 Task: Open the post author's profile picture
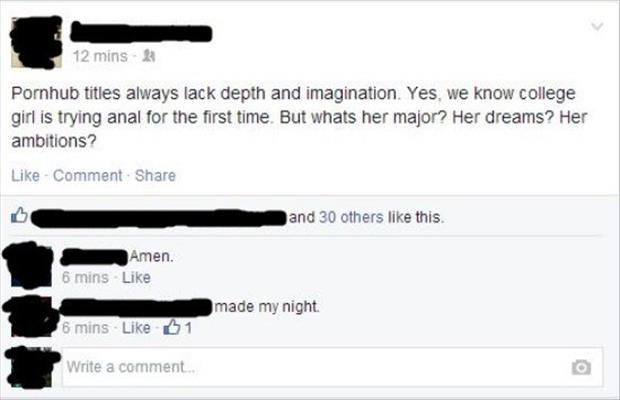point(36,42)
